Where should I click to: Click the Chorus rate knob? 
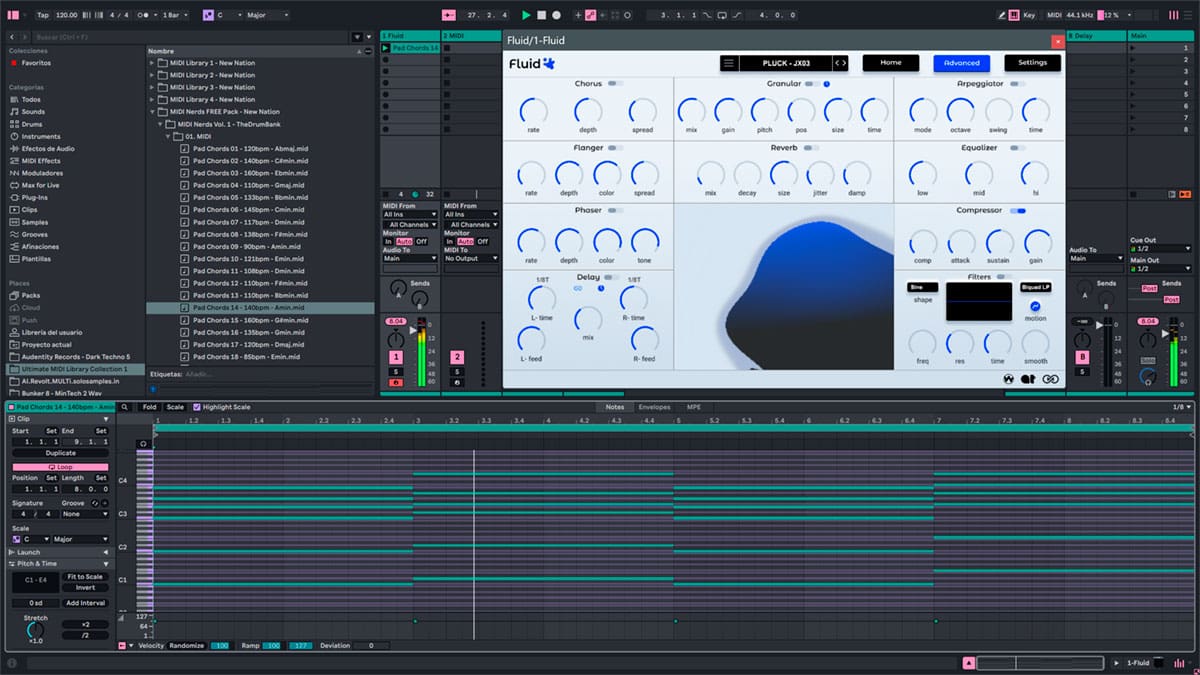(534, 111)
